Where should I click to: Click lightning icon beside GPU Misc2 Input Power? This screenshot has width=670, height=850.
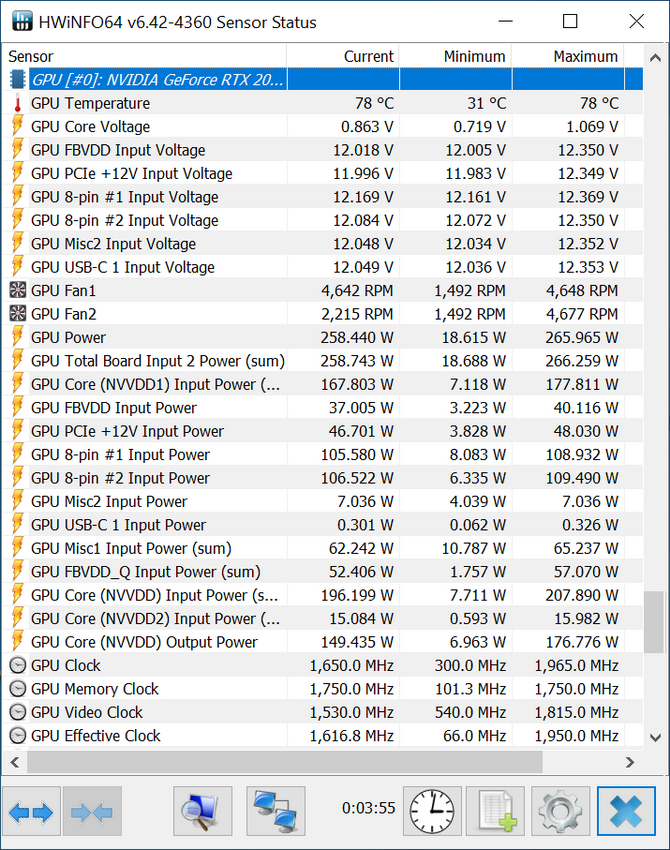pos(18,501)
